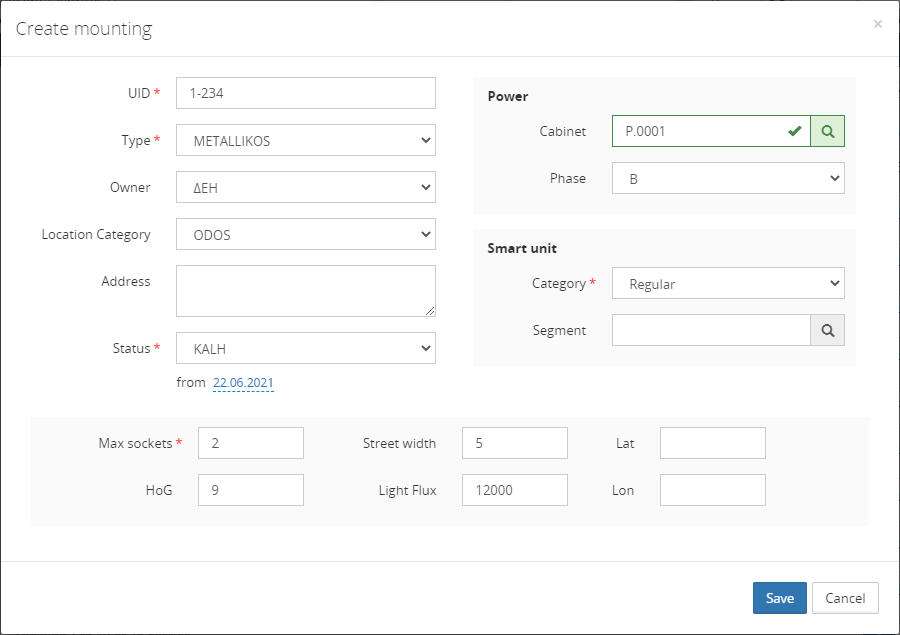Expand the Status dropdown showing KALH

[x=305, y=349]
